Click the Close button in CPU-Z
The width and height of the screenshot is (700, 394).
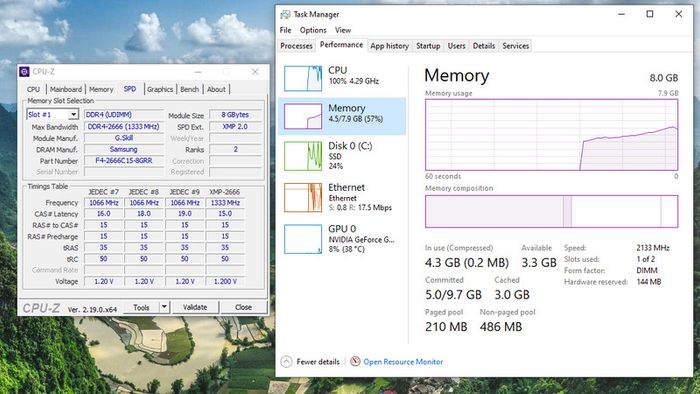coord(243,307)
